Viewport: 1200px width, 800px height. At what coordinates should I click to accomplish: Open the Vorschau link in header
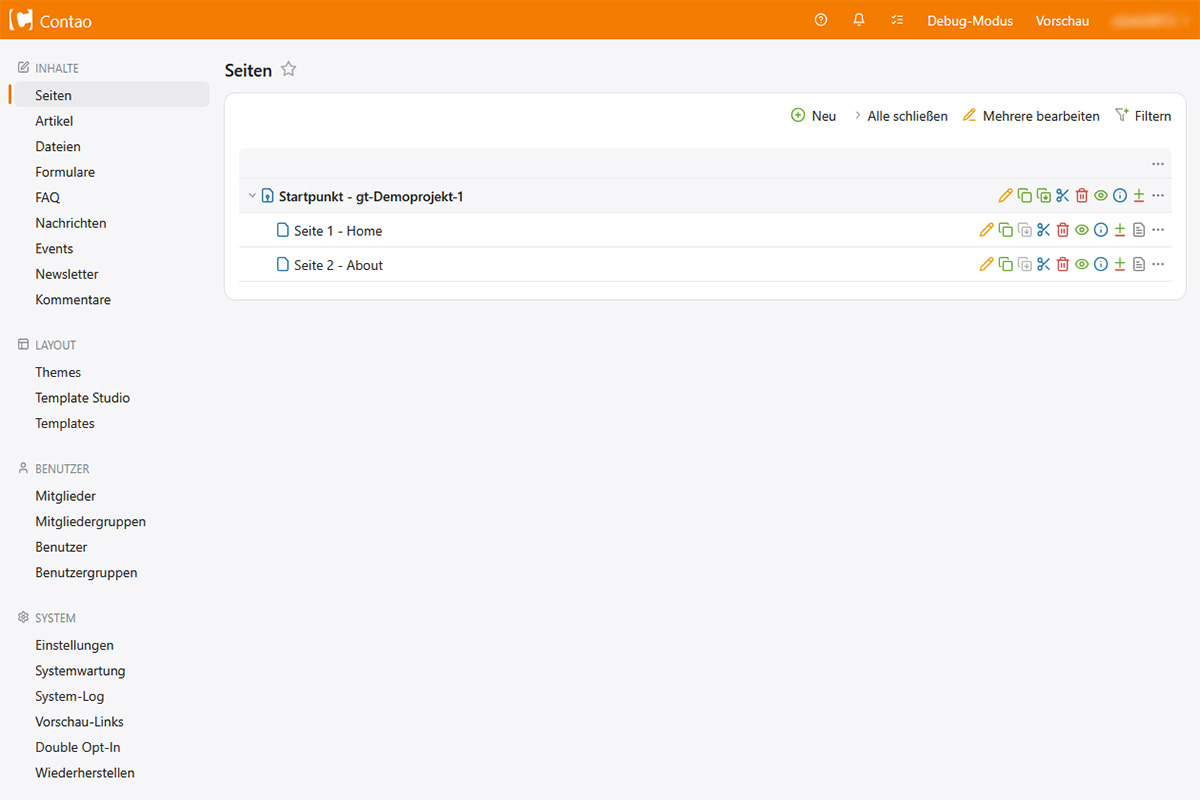(x=1062, y=20)
